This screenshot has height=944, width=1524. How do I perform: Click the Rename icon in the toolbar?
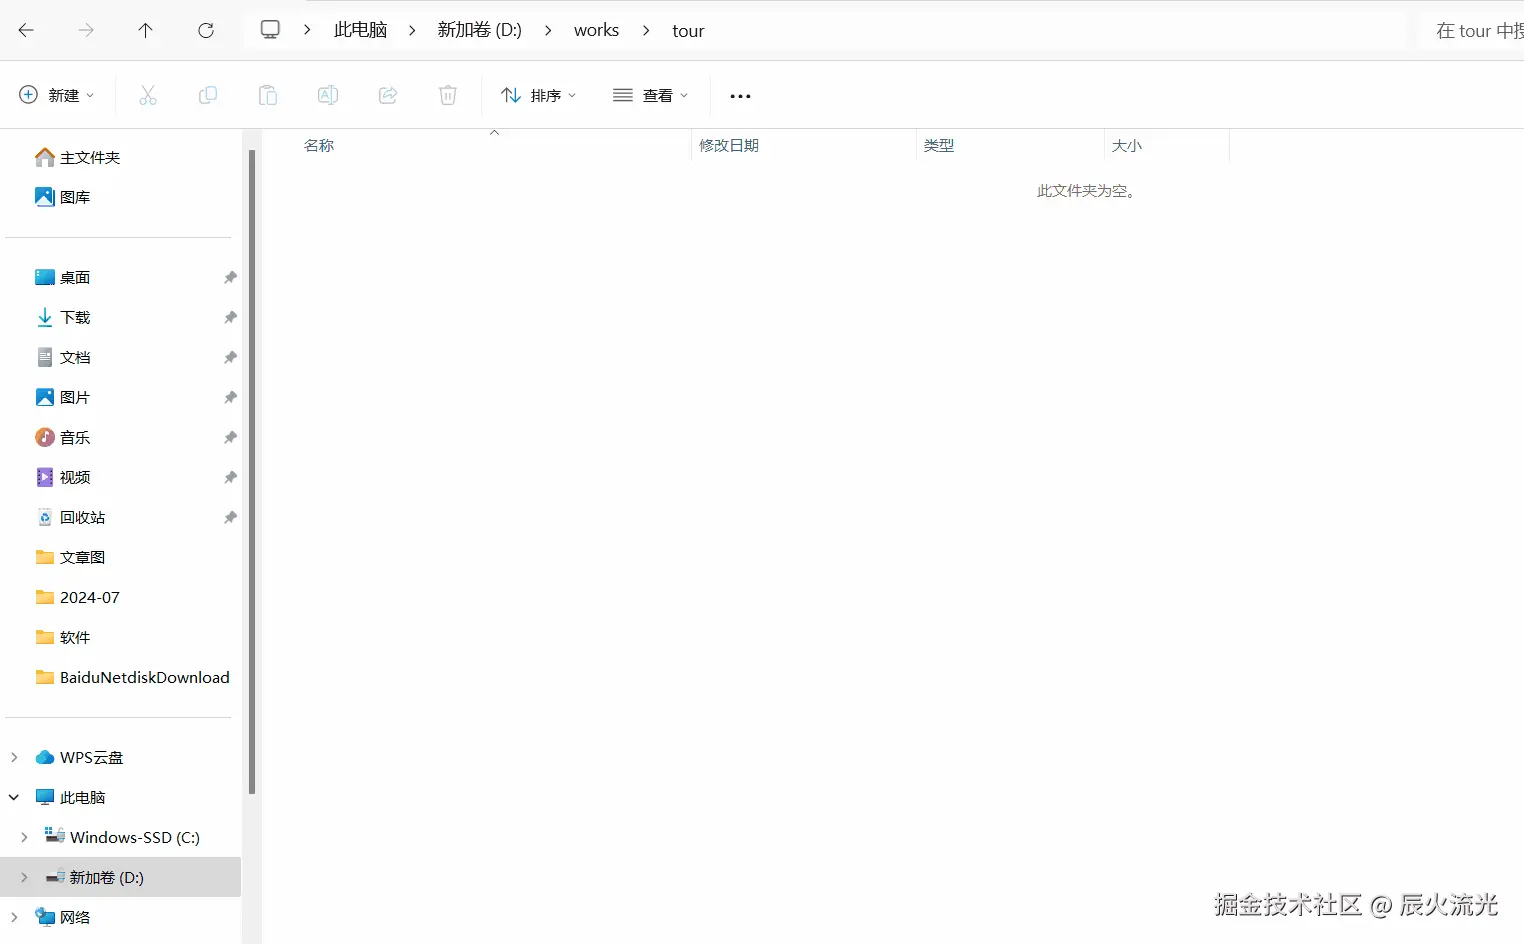pyautogui.click(x=328, y=95)
